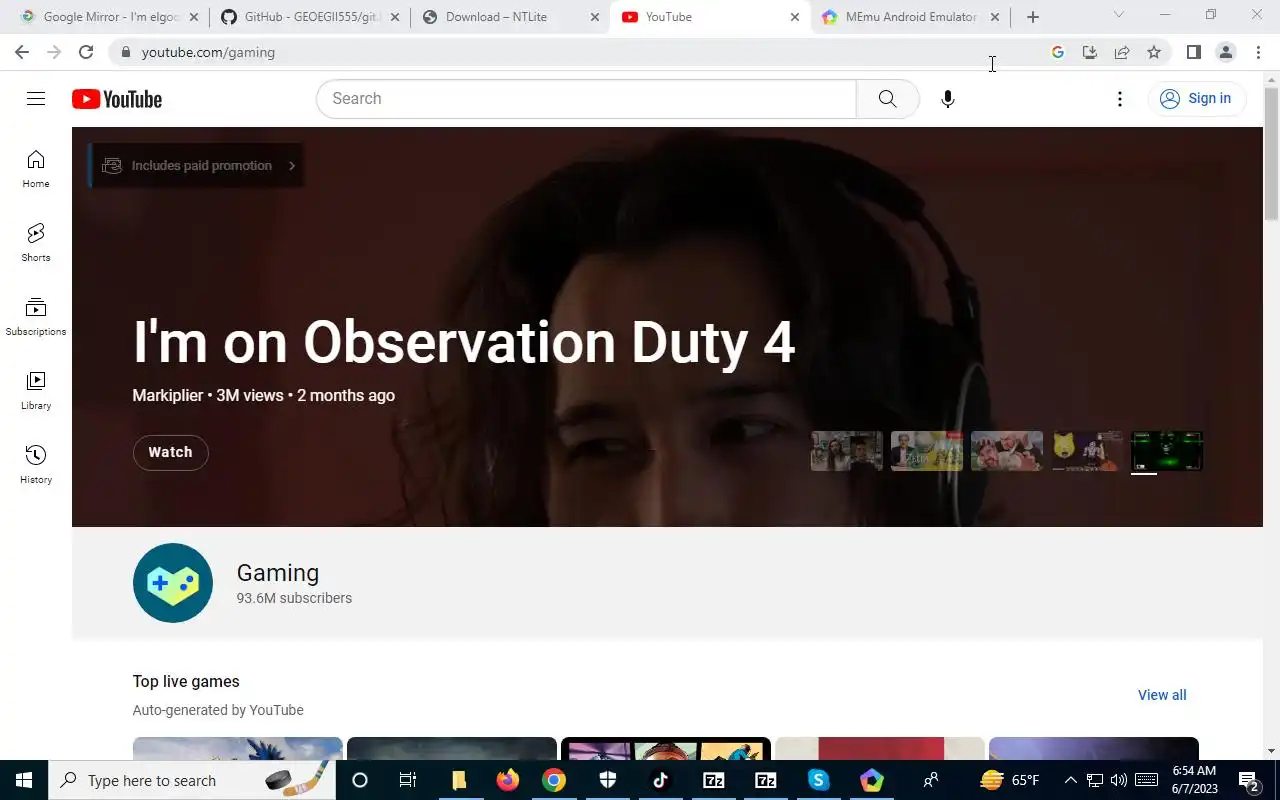Screen dimensions: 1280x800
Task: Open MEmu icon in the taskbar
Action: click(x=872, y=780)
